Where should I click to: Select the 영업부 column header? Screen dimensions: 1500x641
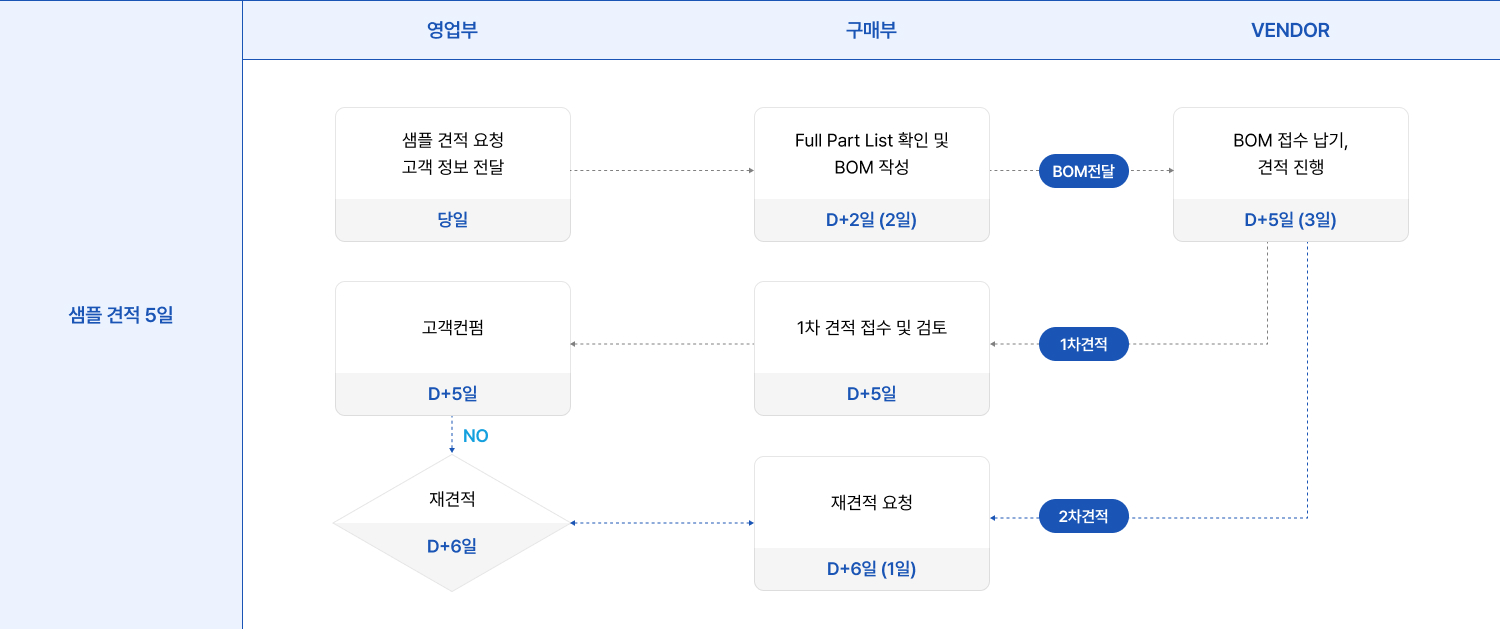[452, 30]
